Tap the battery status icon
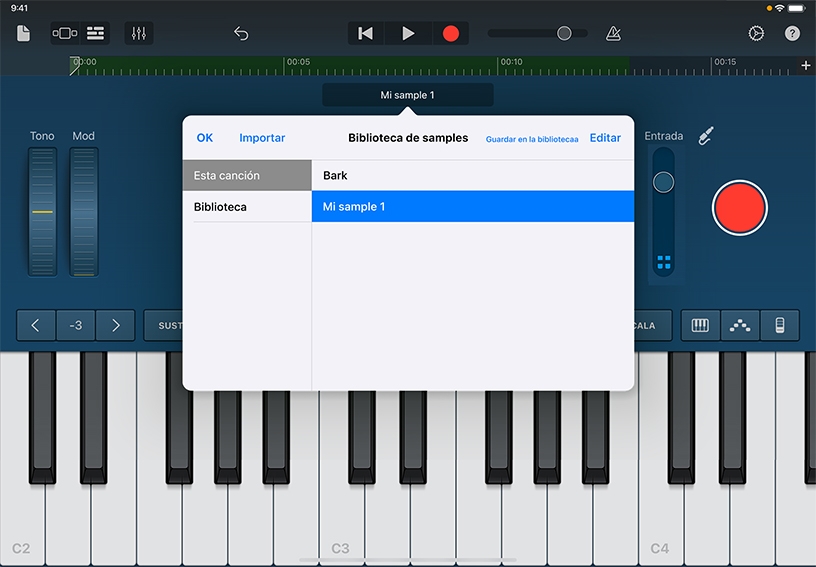 [797, 8]
